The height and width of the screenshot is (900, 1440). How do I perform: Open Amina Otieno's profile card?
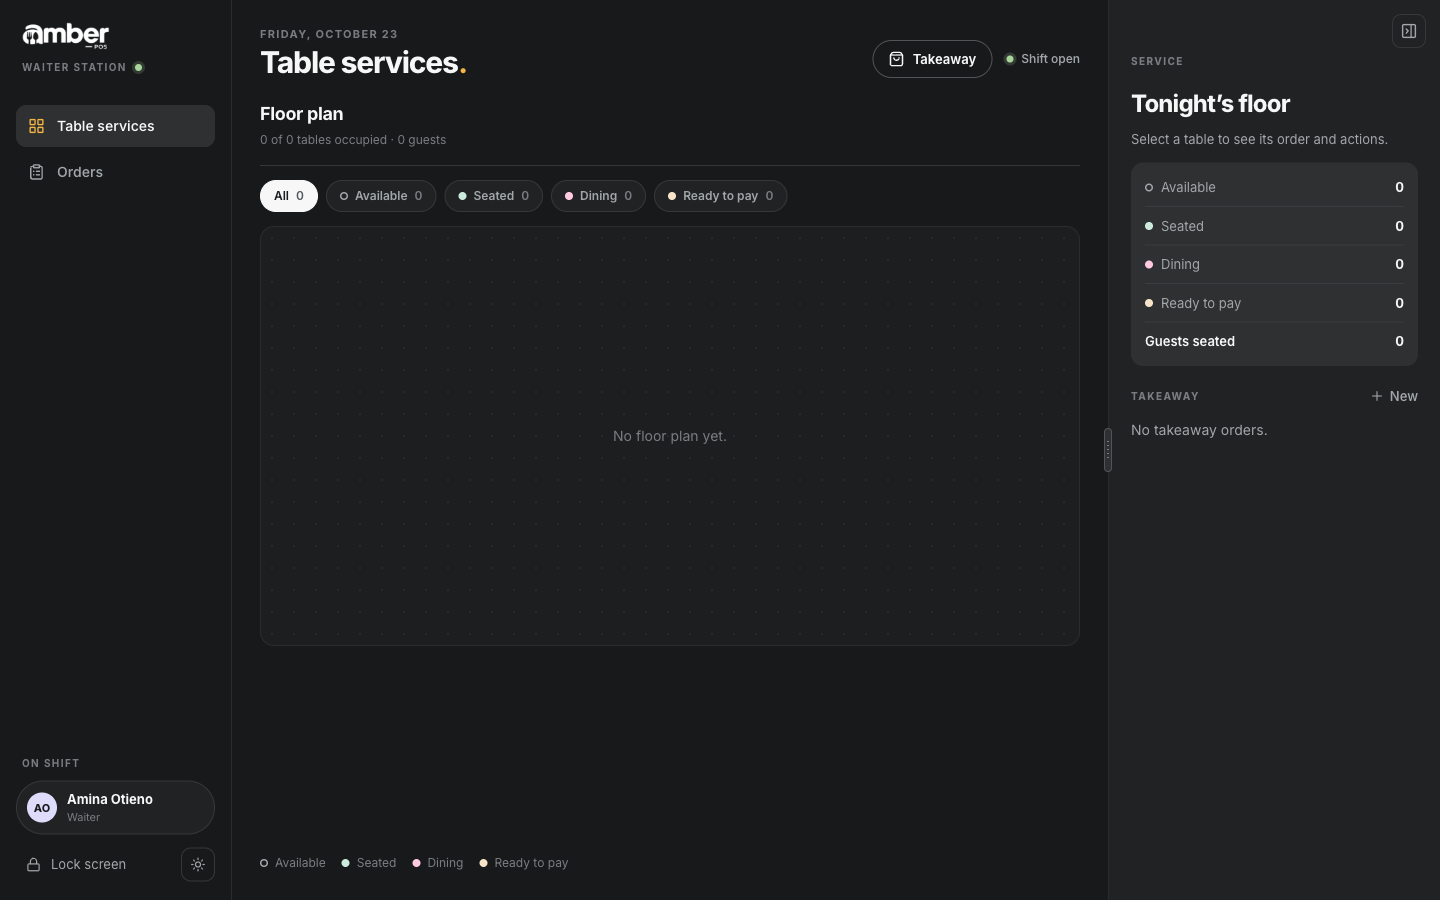coord(115,808)
